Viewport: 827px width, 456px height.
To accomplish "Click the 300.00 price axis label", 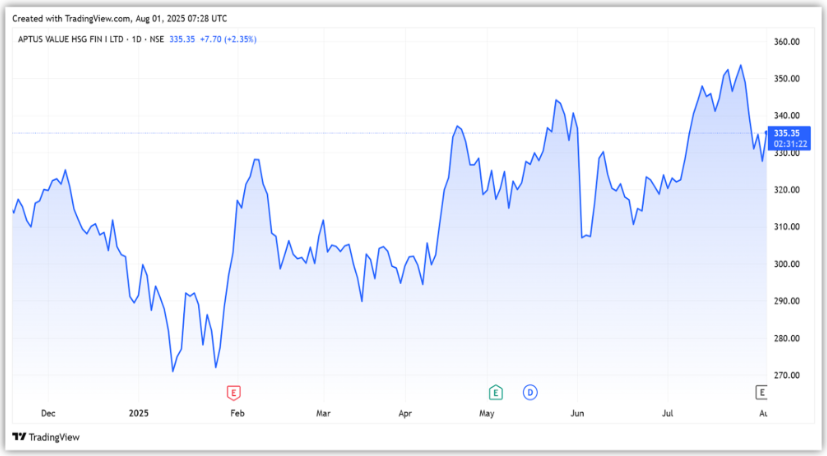I will tap(787, 264).
